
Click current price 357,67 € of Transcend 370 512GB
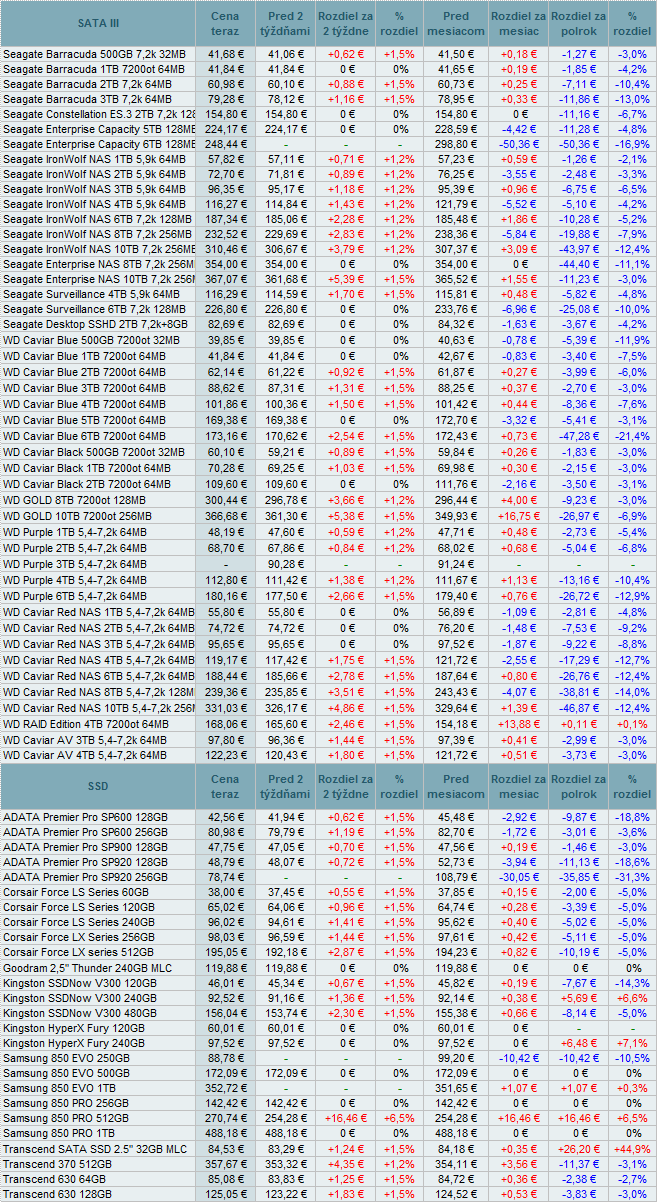225,1164
